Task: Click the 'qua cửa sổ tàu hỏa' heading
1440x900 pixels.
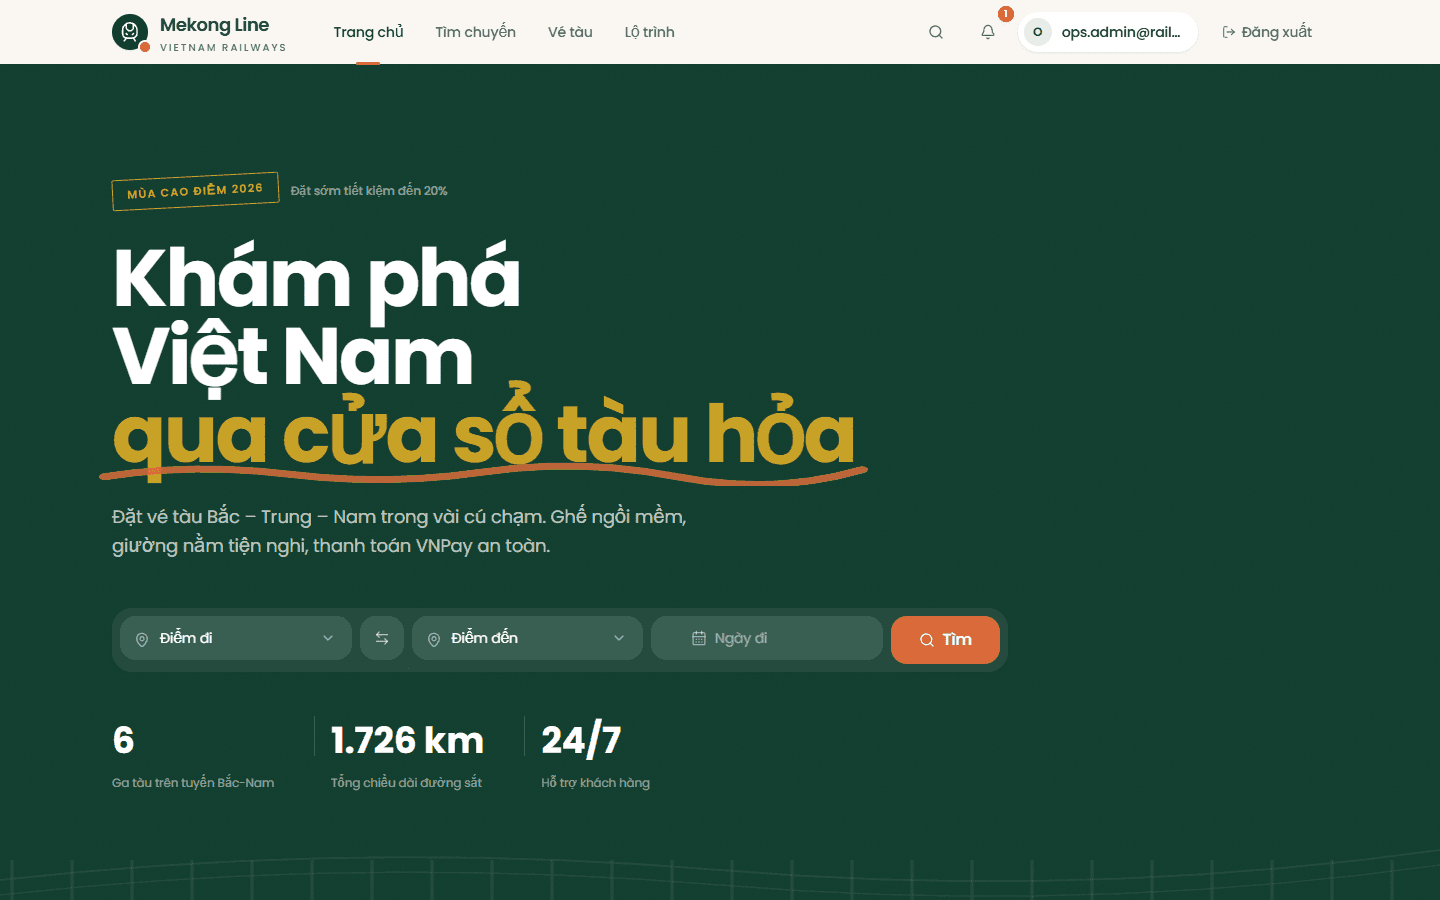Action: pos(484,435)
